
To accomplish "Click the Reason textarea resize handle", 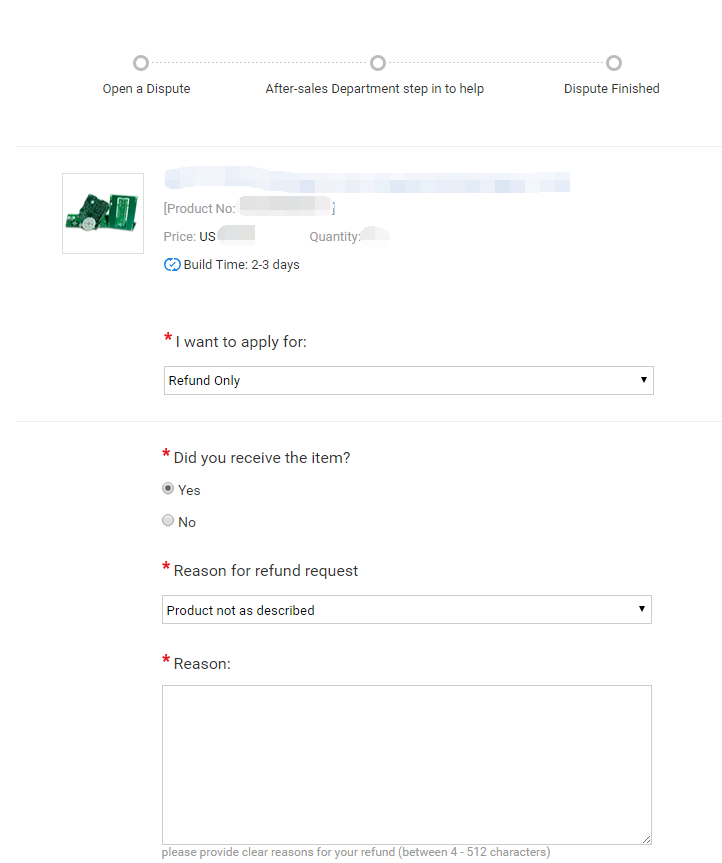I will click(x=647, y=839).
